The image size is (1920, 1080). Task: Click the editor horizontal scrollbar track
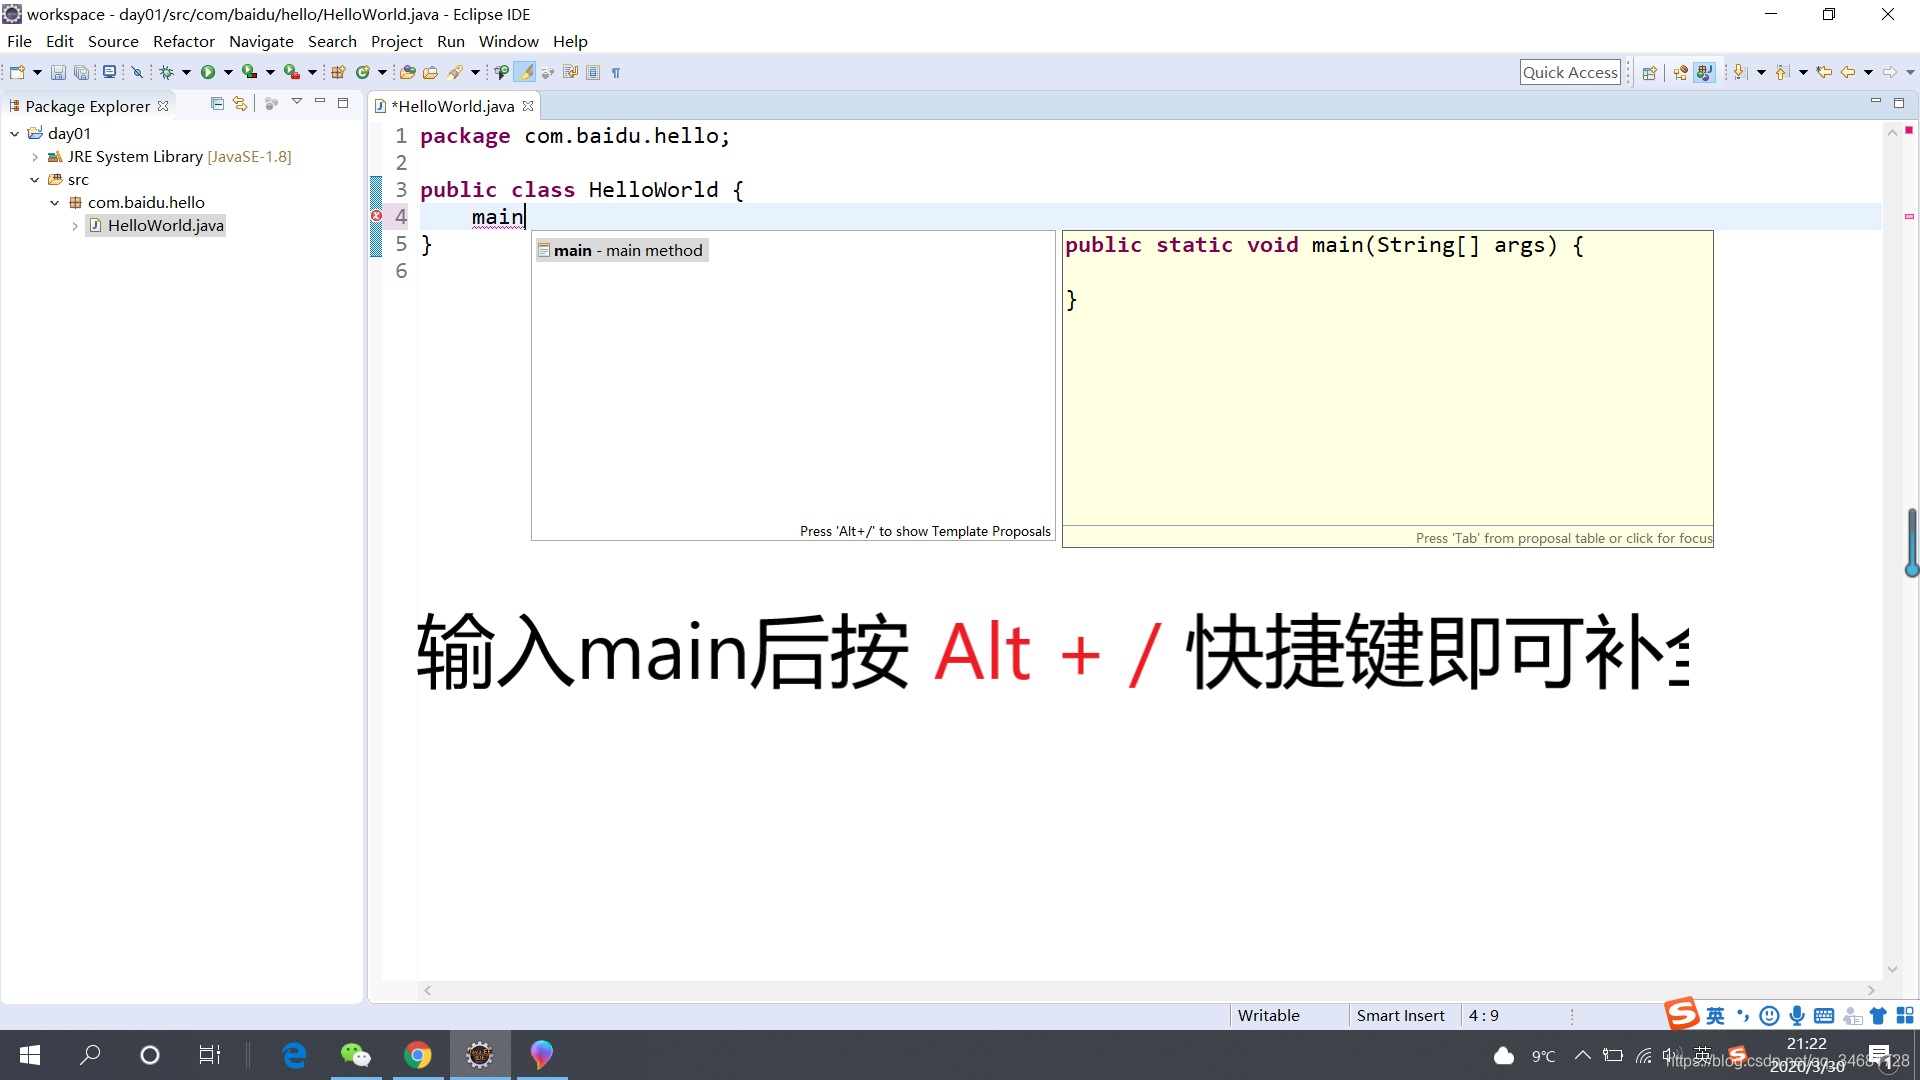point(1149,990)
